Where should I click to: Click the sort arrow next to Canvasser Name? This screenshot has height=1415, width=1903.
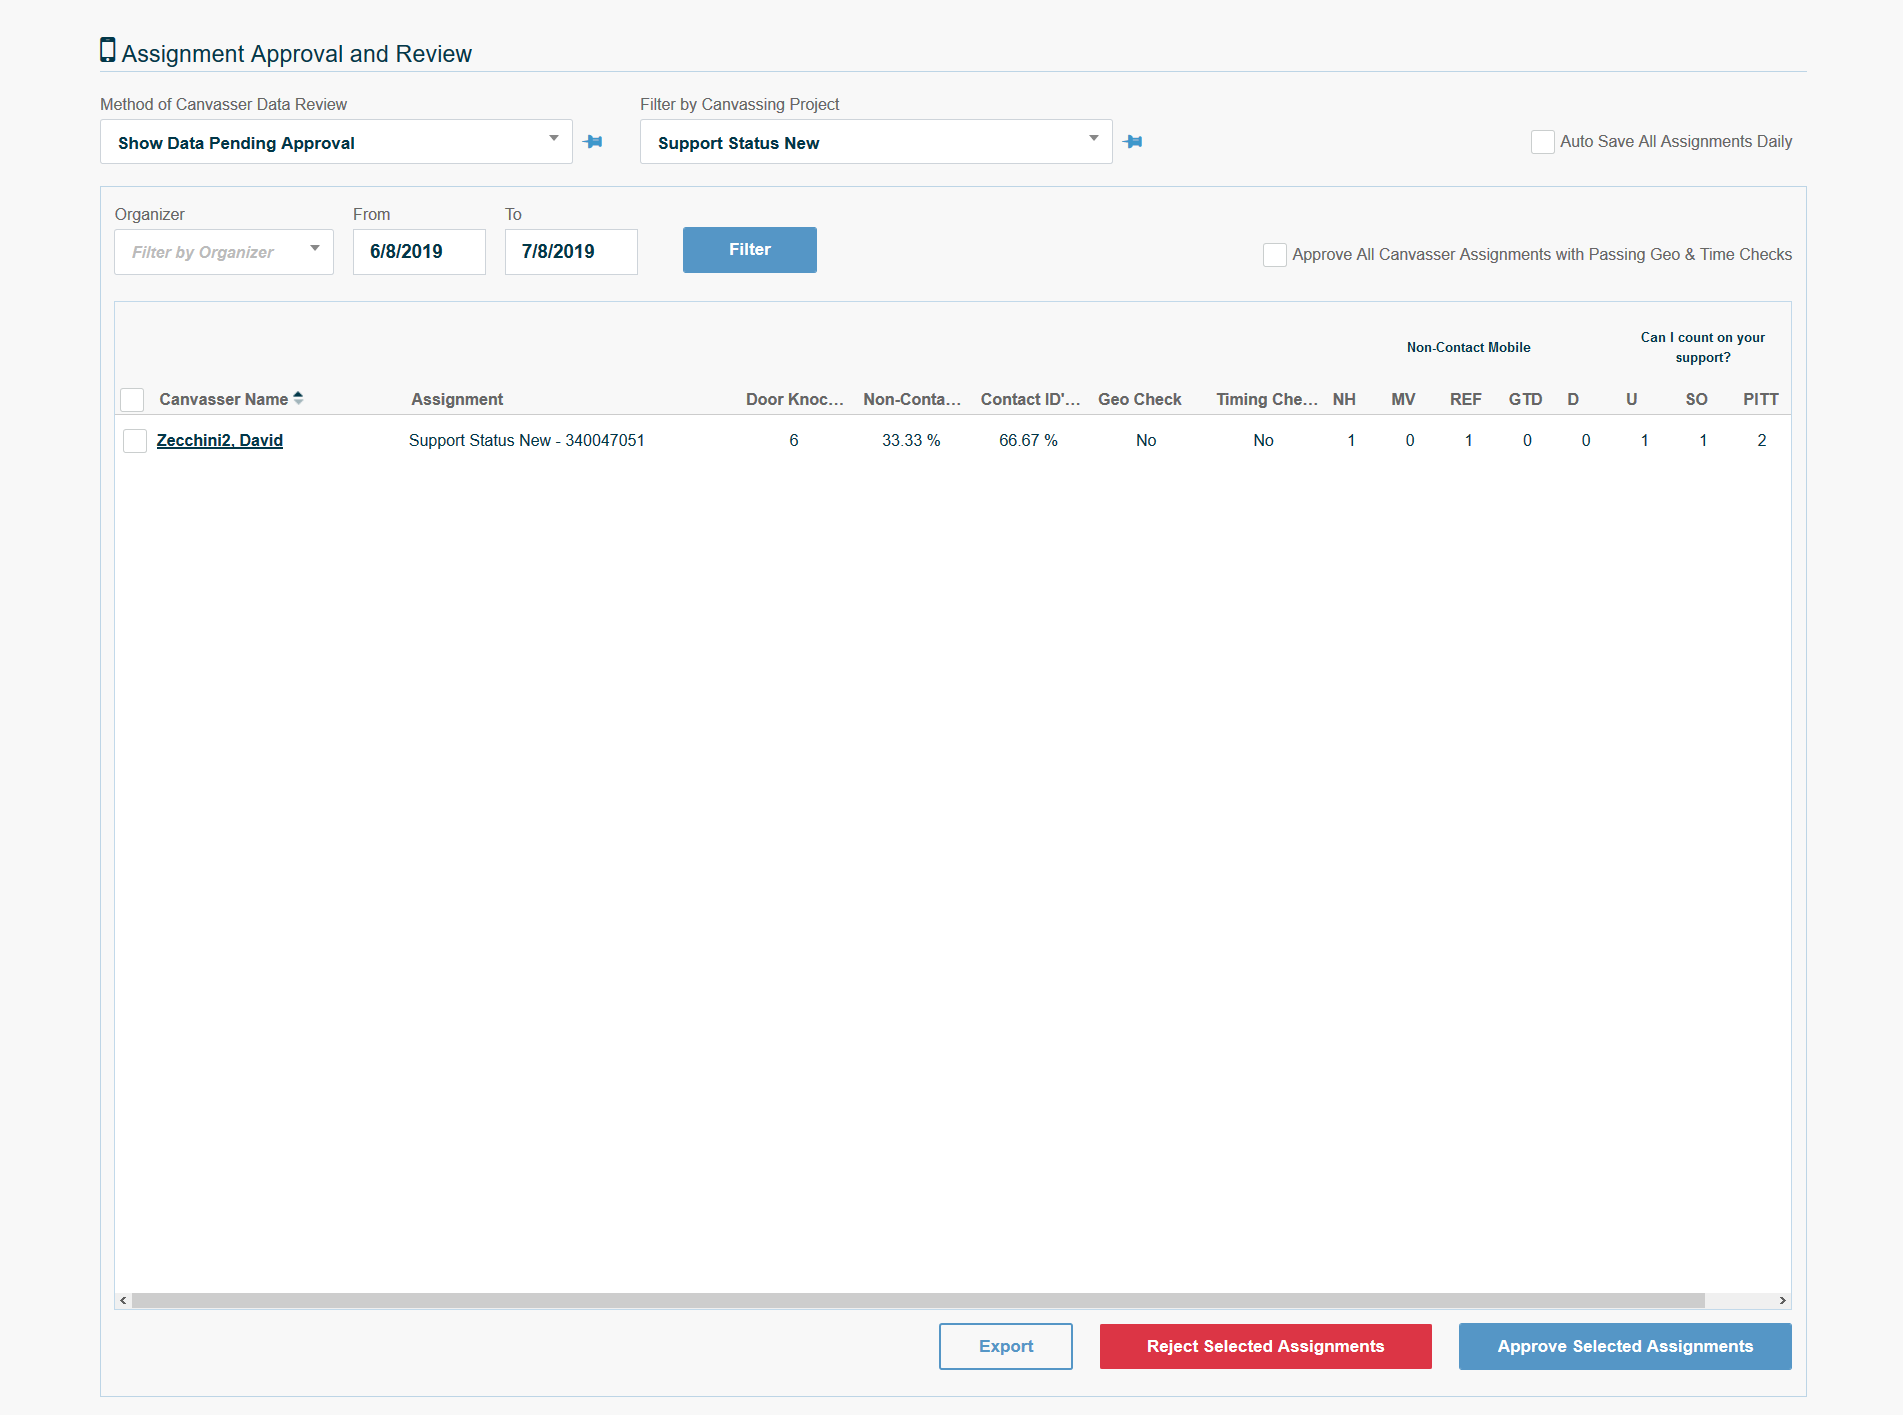(298, 398)
